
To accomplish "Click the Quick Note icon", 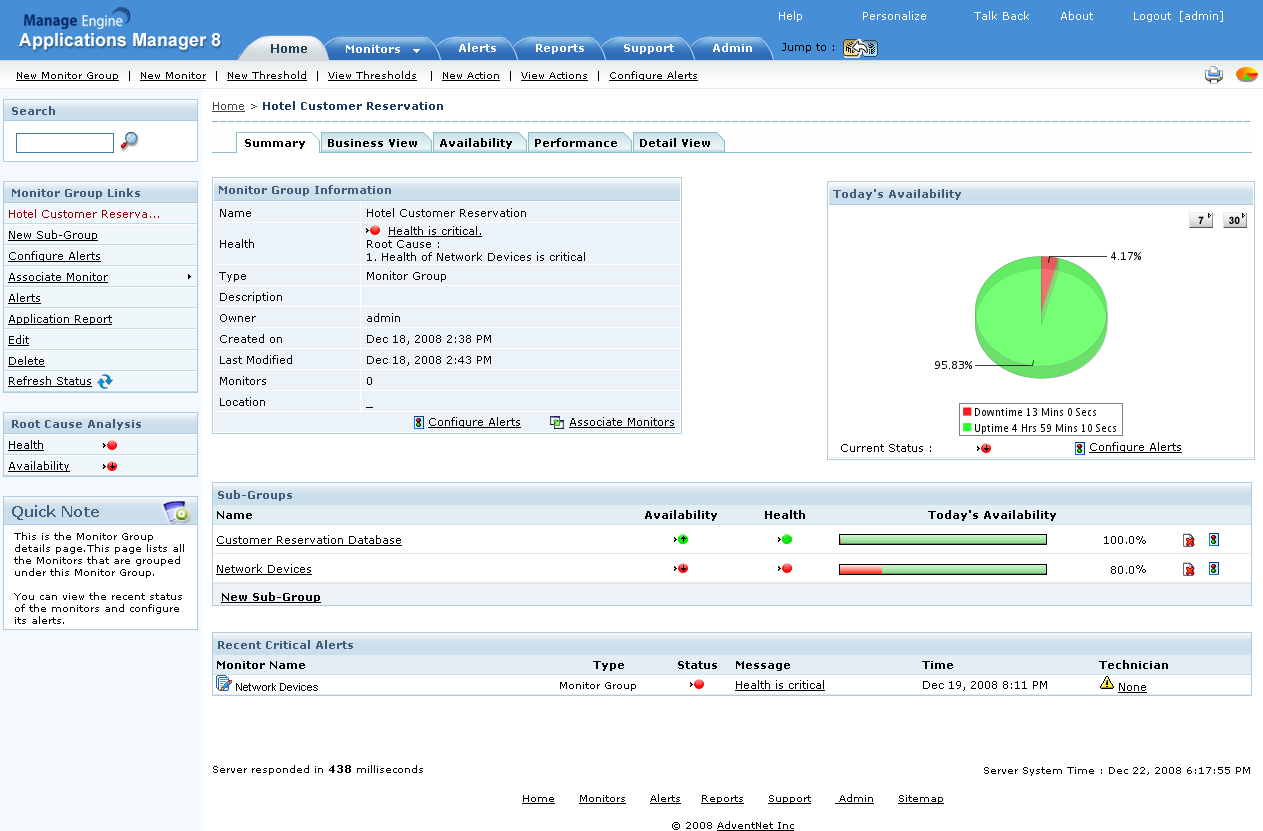I will pyautogui.click(x=177, y=512).
